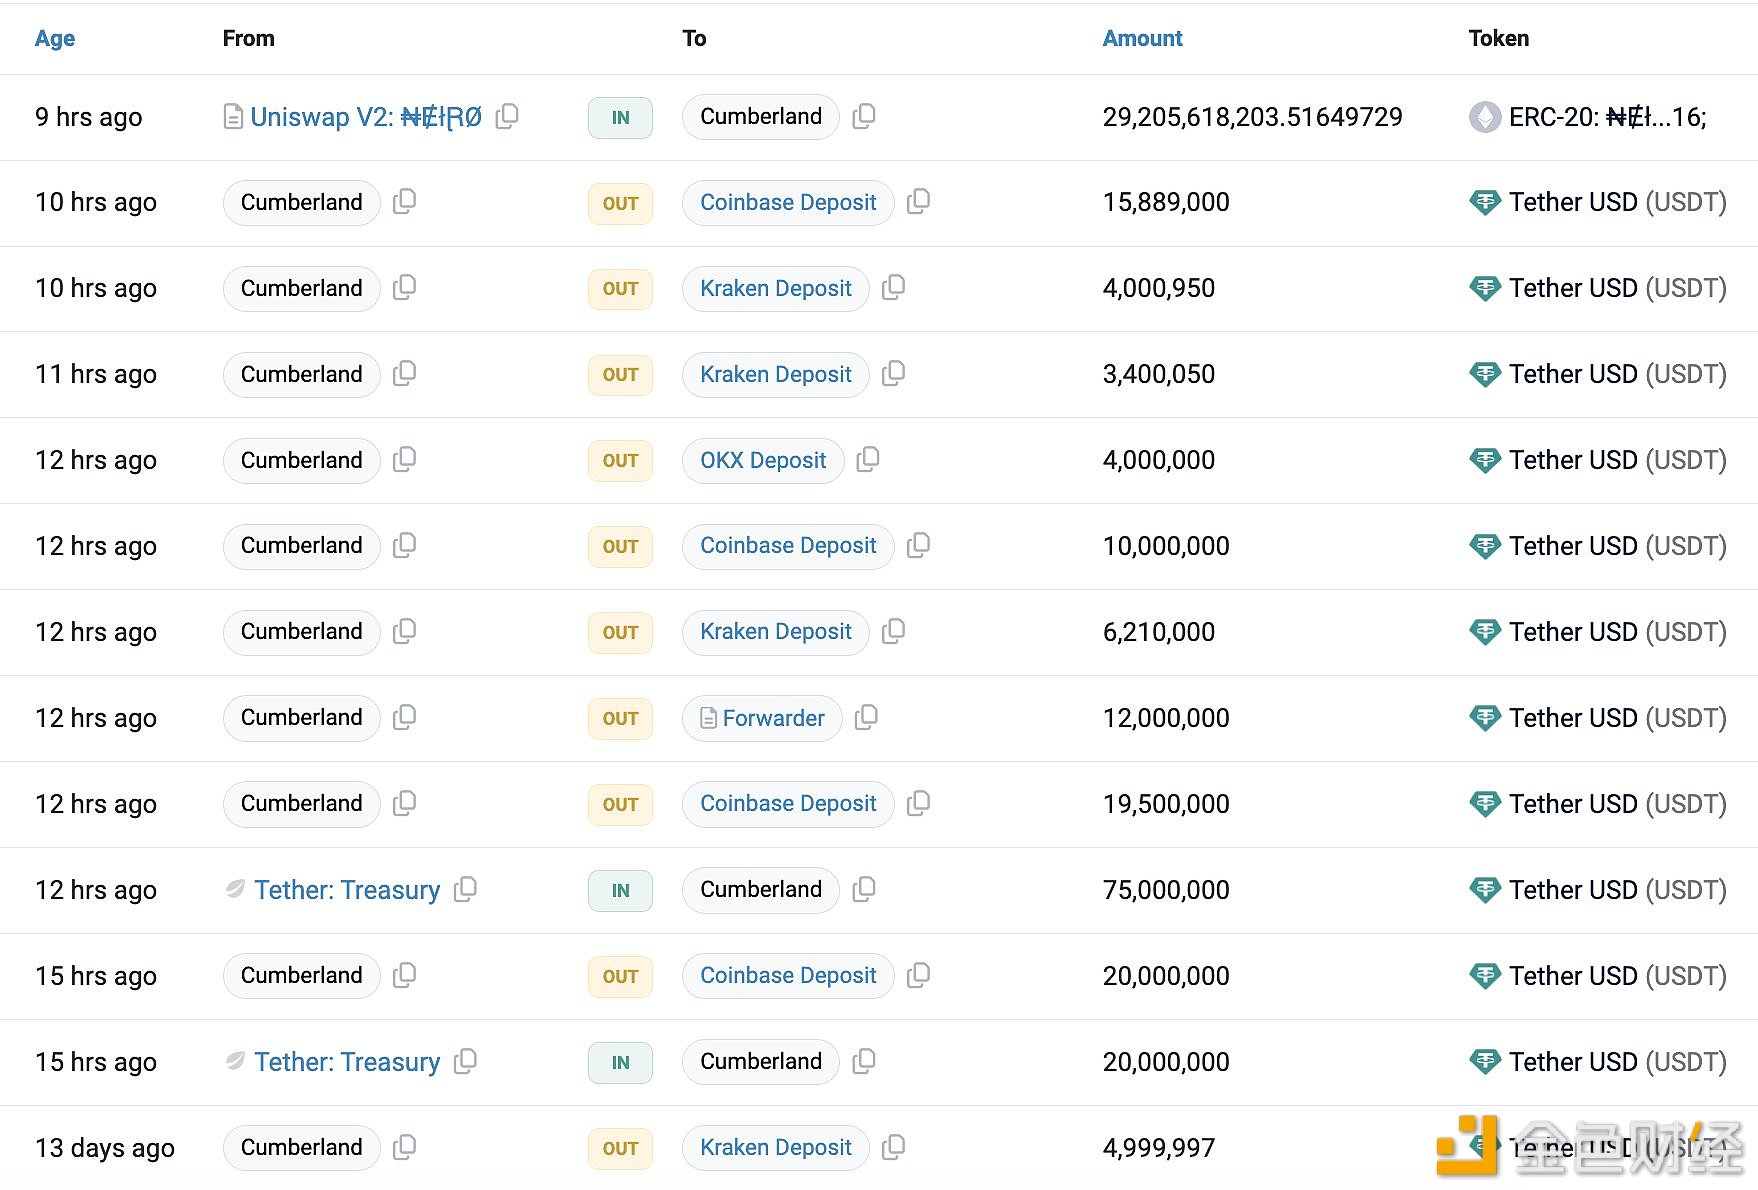The height and width of the screenshot is (1190, 1758).
Task: Open the Coinbase Deposit recipient for the 15,889,000 transfer
Action: point(788,203)
